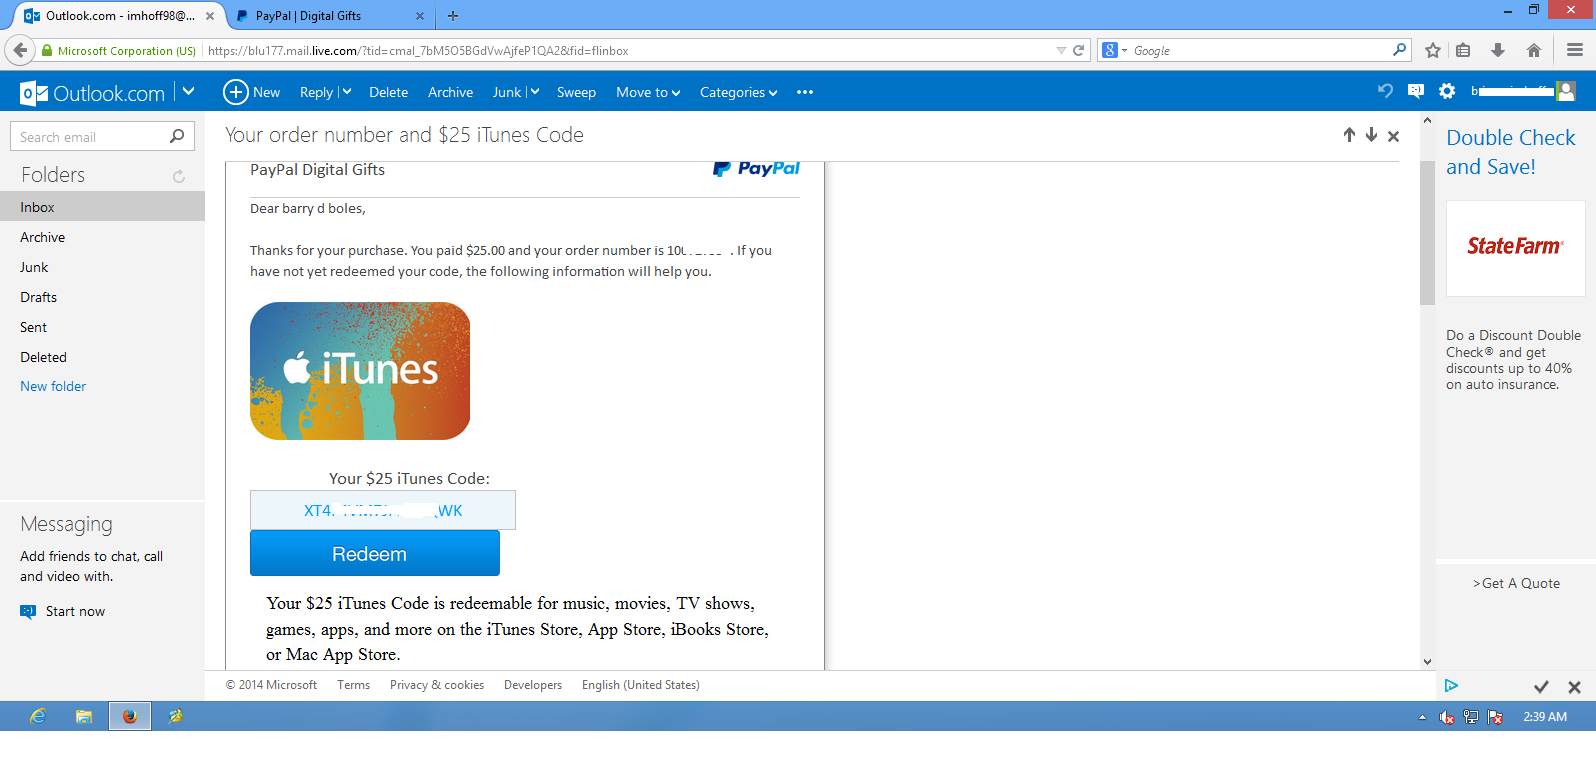Open File Explorer from the taskbar
This screenshot has height=783, width=1596.
click(84, 716)
